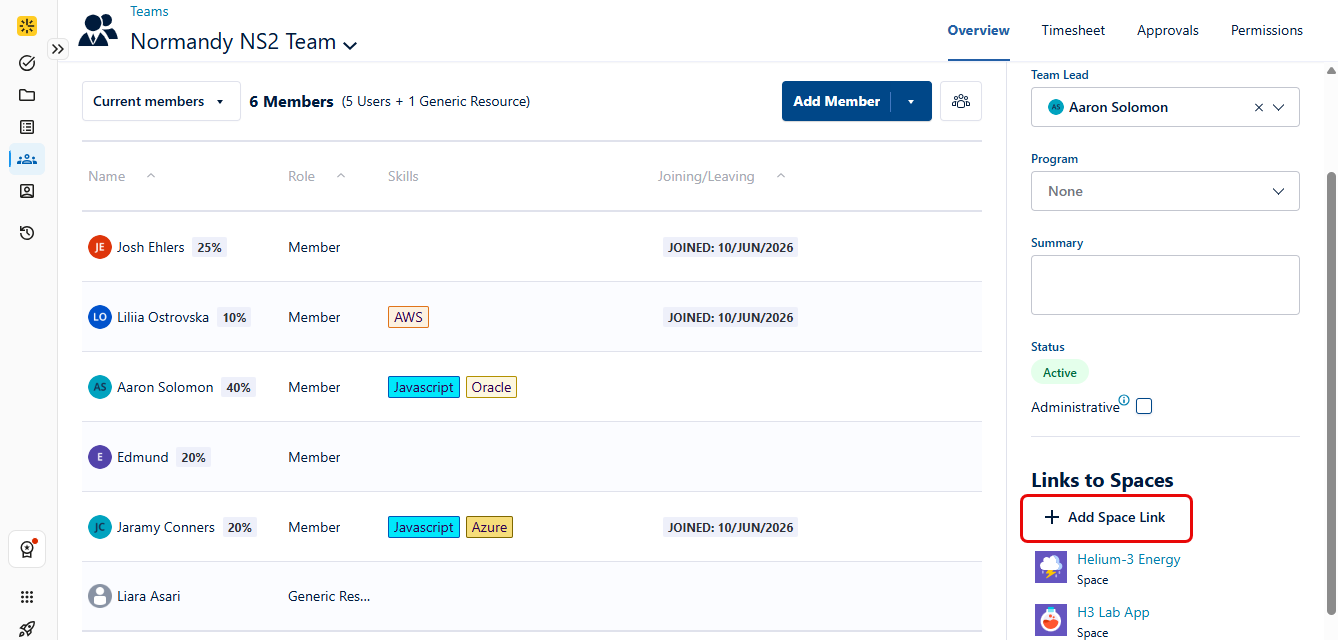Open the Helium-3 Energy space link
1338x640 pixels.
(x=1129, y=559)
